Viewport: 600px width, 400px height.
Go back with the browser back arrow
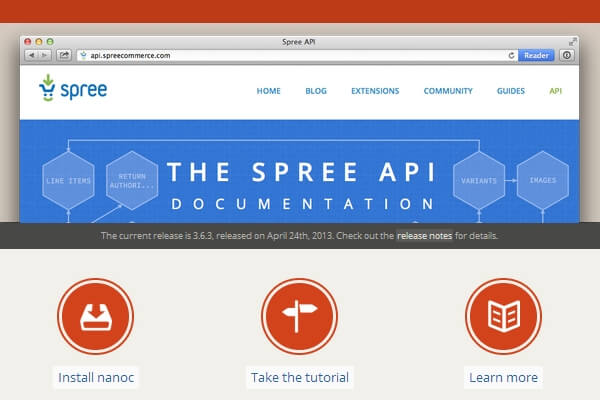(x=32, y=56)
